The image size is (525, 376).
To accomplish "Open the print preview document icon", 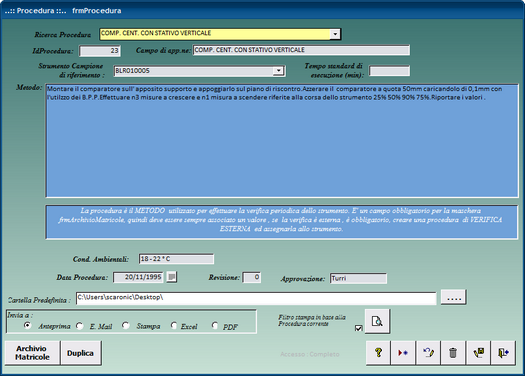I will (377, 321).
